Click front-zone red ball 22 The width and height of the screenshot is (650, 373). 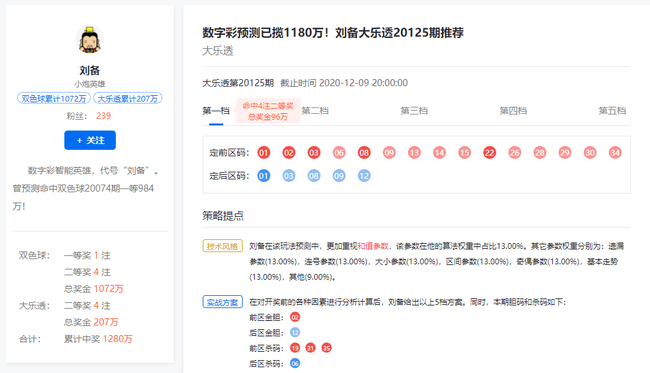pyautogui.click(x=490, y=153)
